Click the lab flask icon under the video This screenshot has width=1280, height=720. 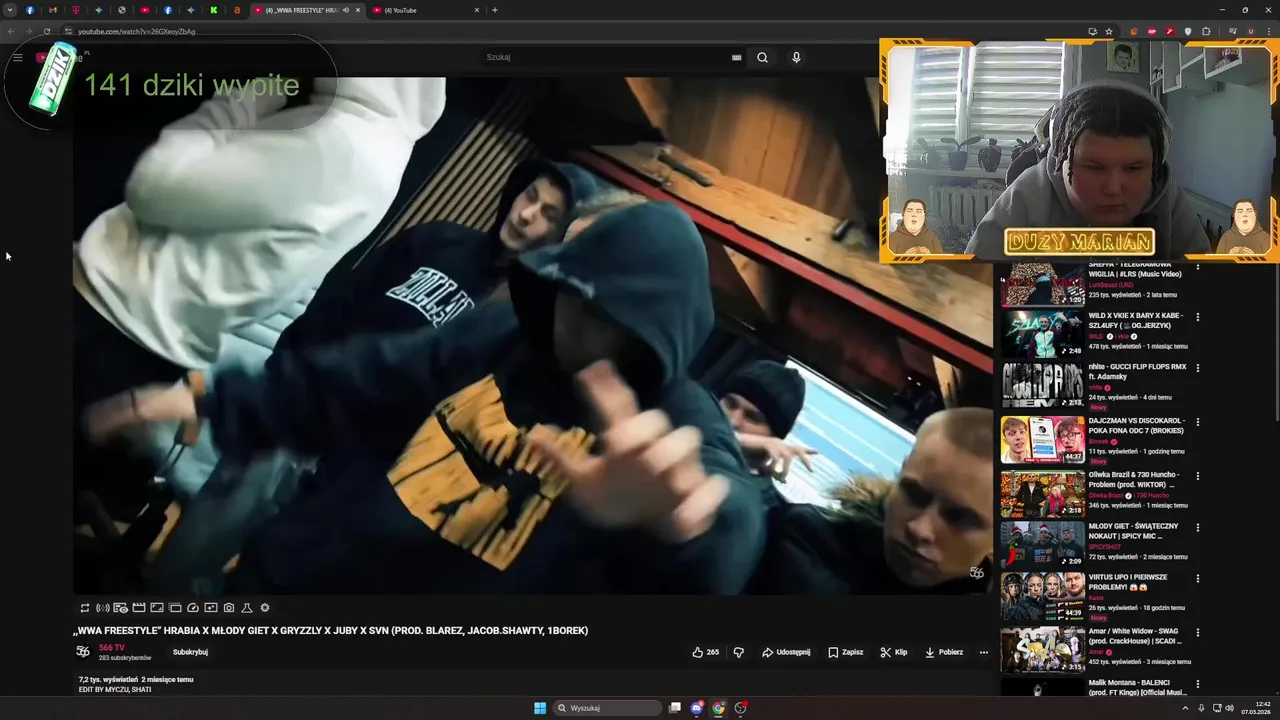click(247, 607)
